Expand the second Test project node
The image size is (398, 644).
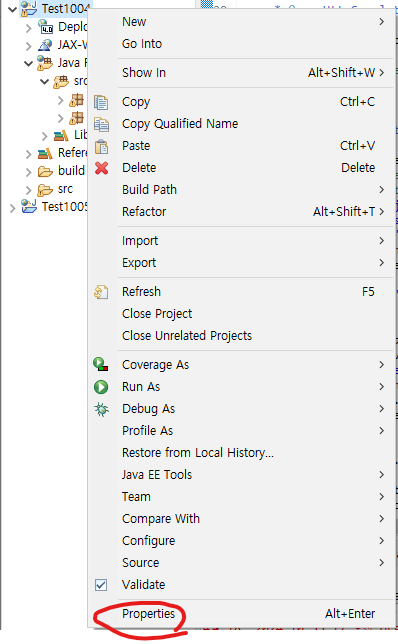[x=12, y=208]
